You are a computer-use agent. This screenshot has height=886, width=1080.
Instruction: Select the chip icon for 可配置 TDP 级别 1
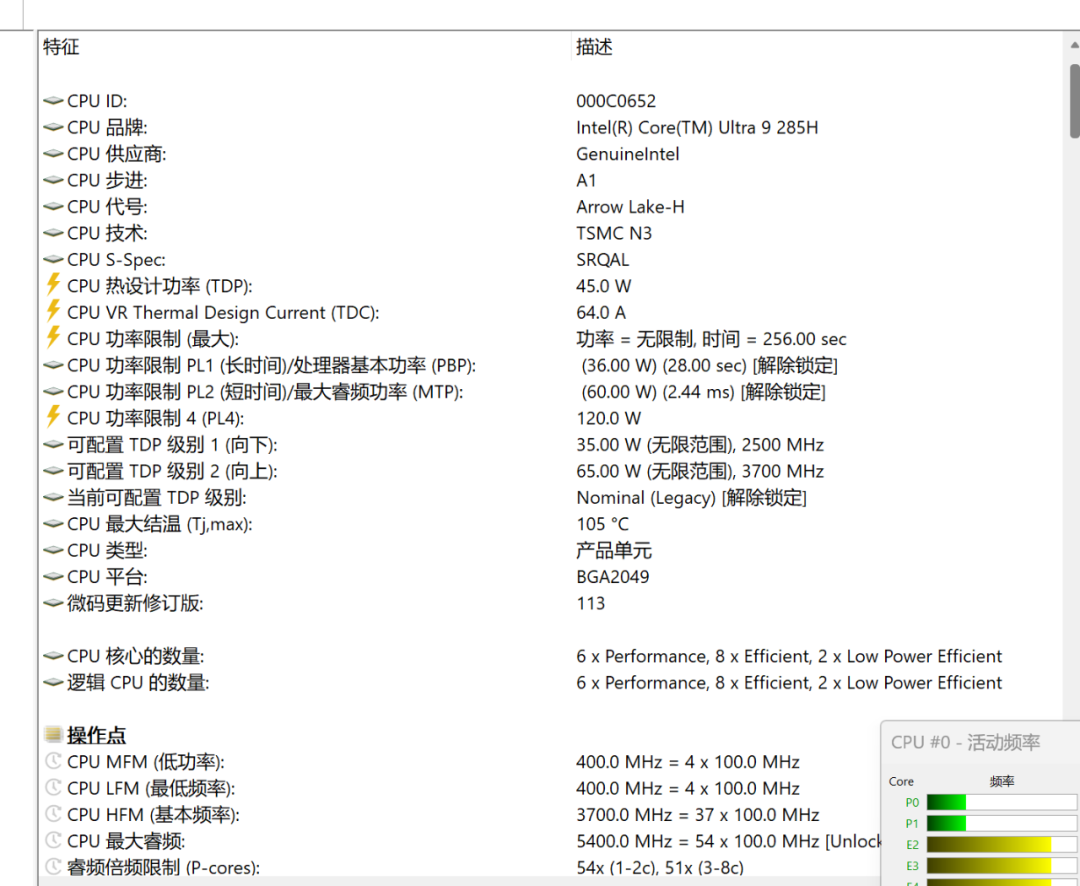pyautogui.click(x=53, y=445)
